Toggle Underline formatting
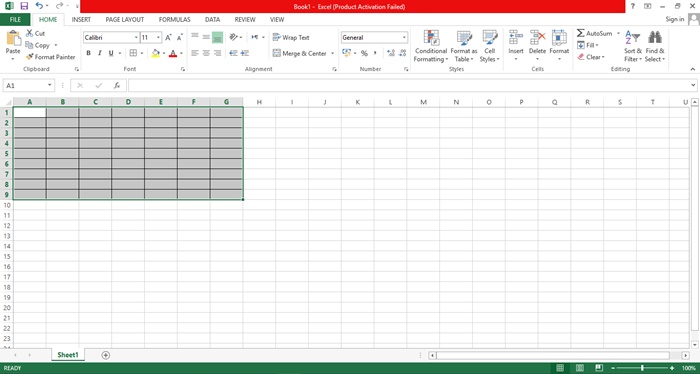The height and width of the screenshot is (374, 700). (111, 53)
